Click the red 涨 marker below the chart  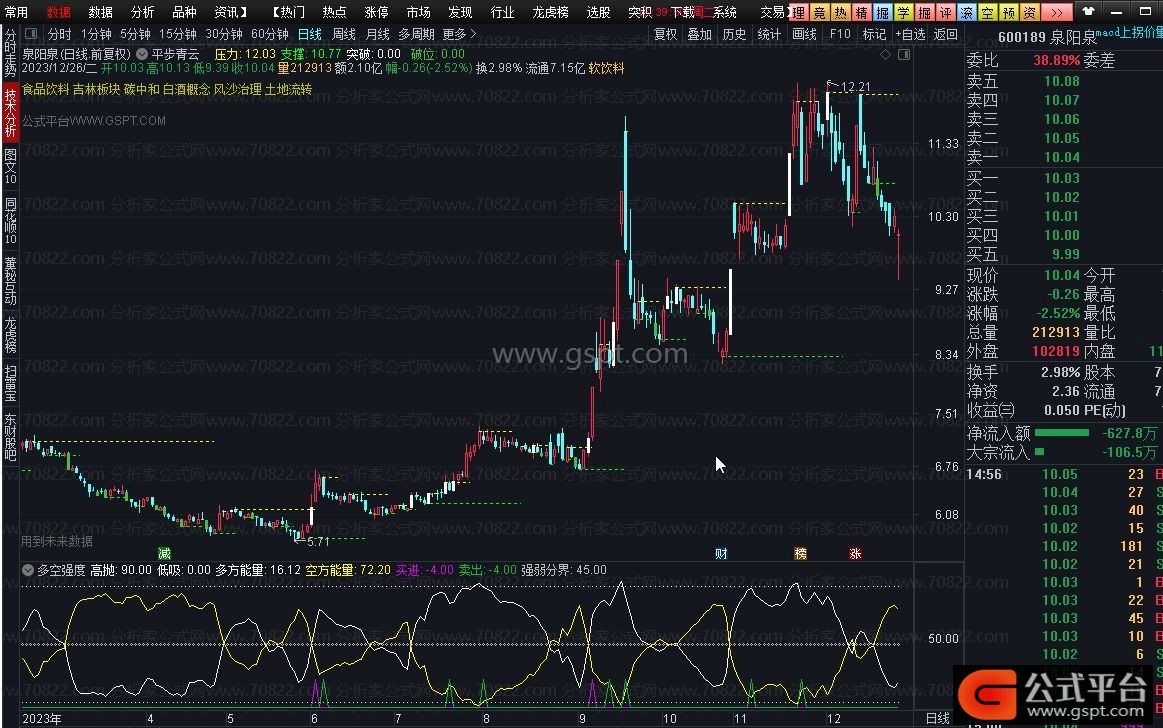click(855, 553)
